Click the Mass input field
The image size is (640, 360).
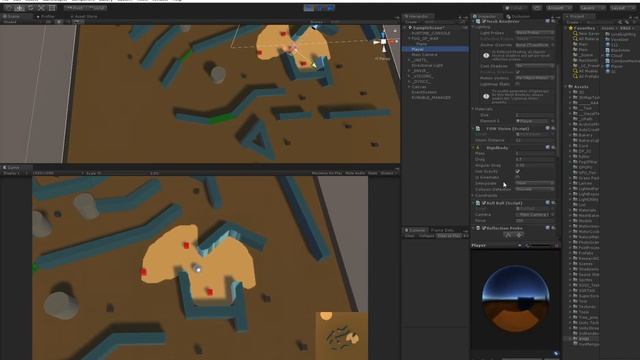coord(534,153)
